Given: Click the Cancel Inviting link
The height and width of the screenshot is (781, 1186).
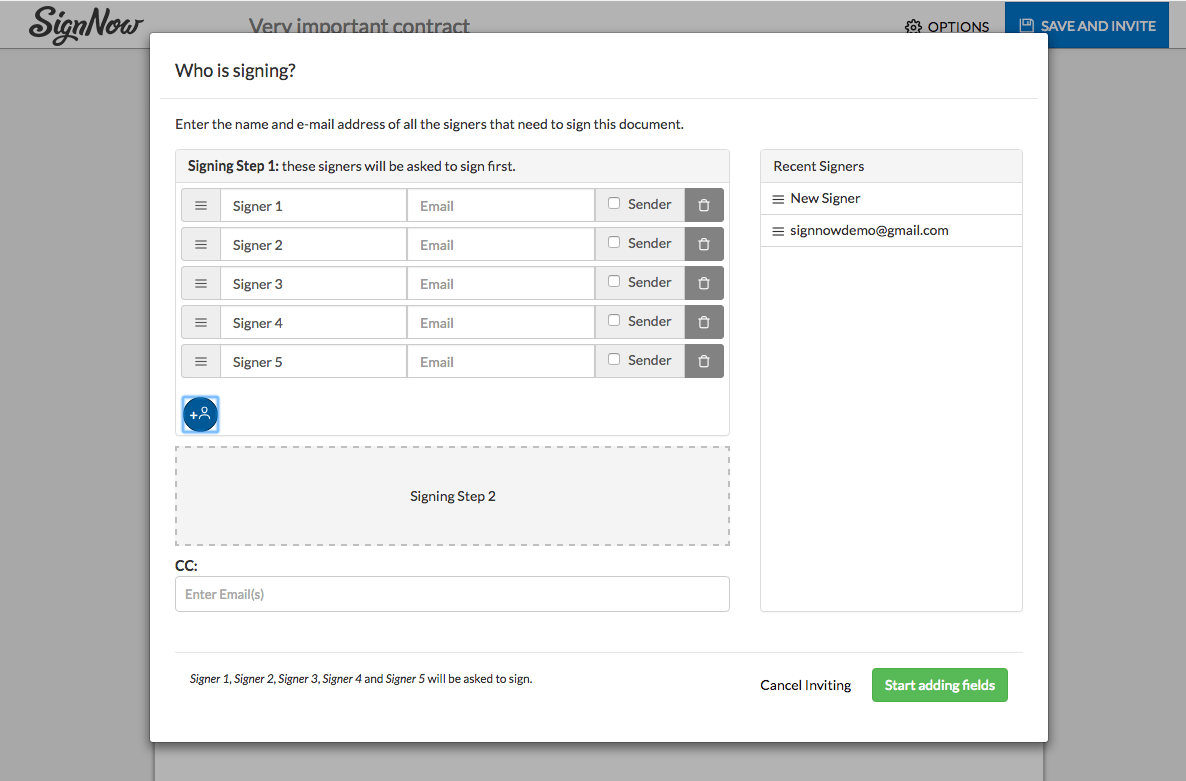Looking at the screenshot, I should tap(805, 685).
